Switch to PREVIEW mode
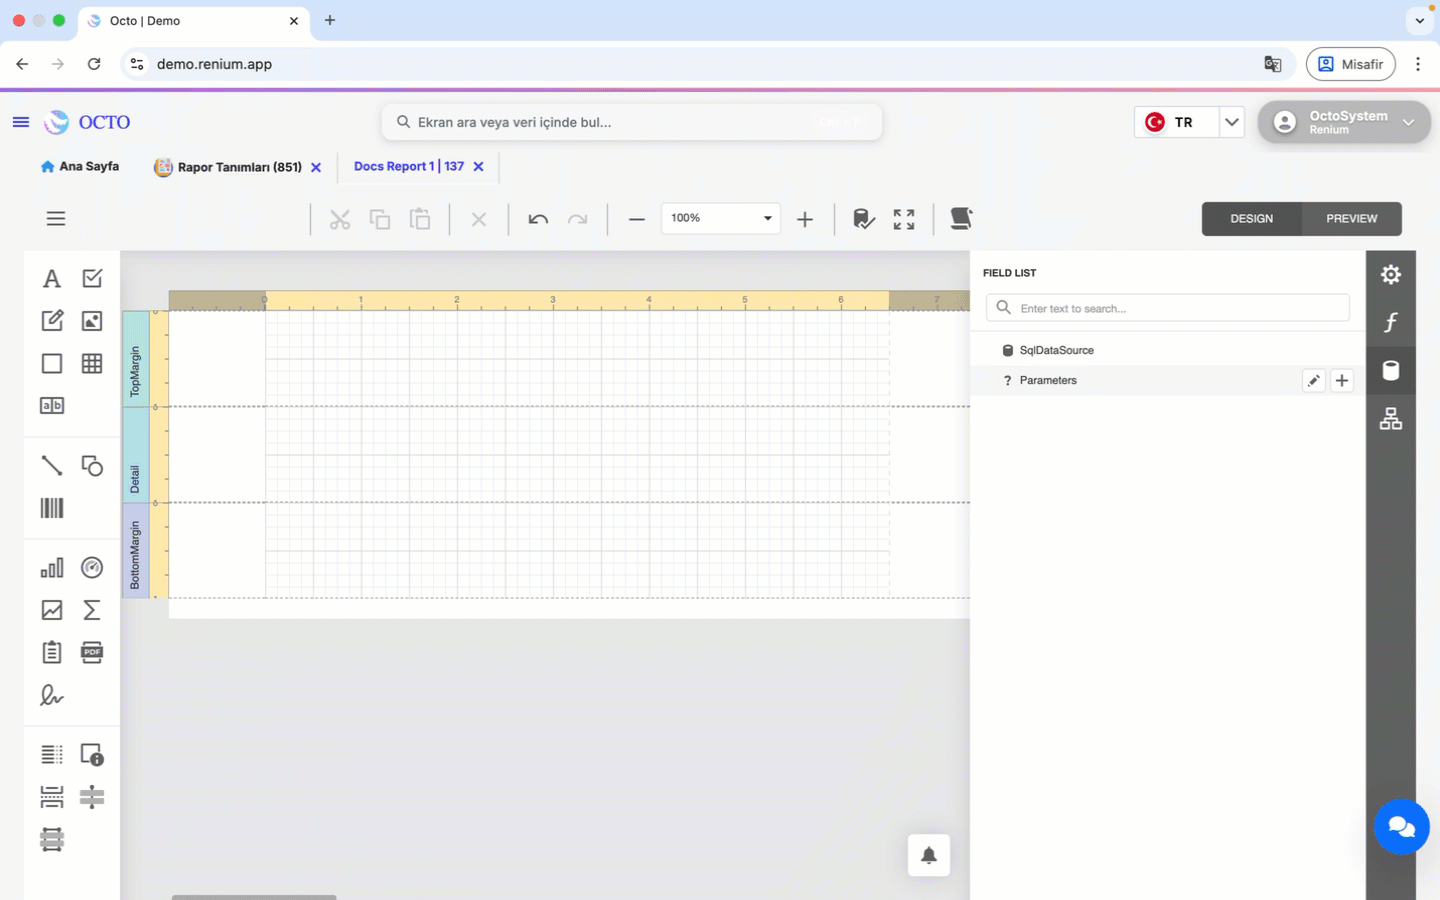This screenshot has width=1440, height=900. pos(1351,218)
